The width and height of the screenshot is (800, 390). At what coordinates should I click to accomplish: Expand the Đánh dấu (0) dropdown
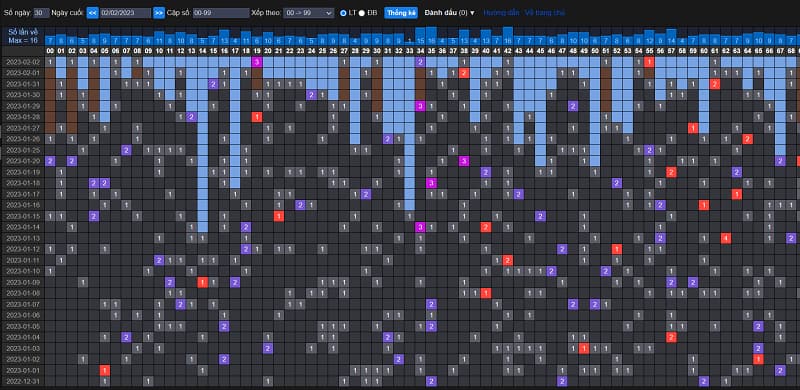449,13
